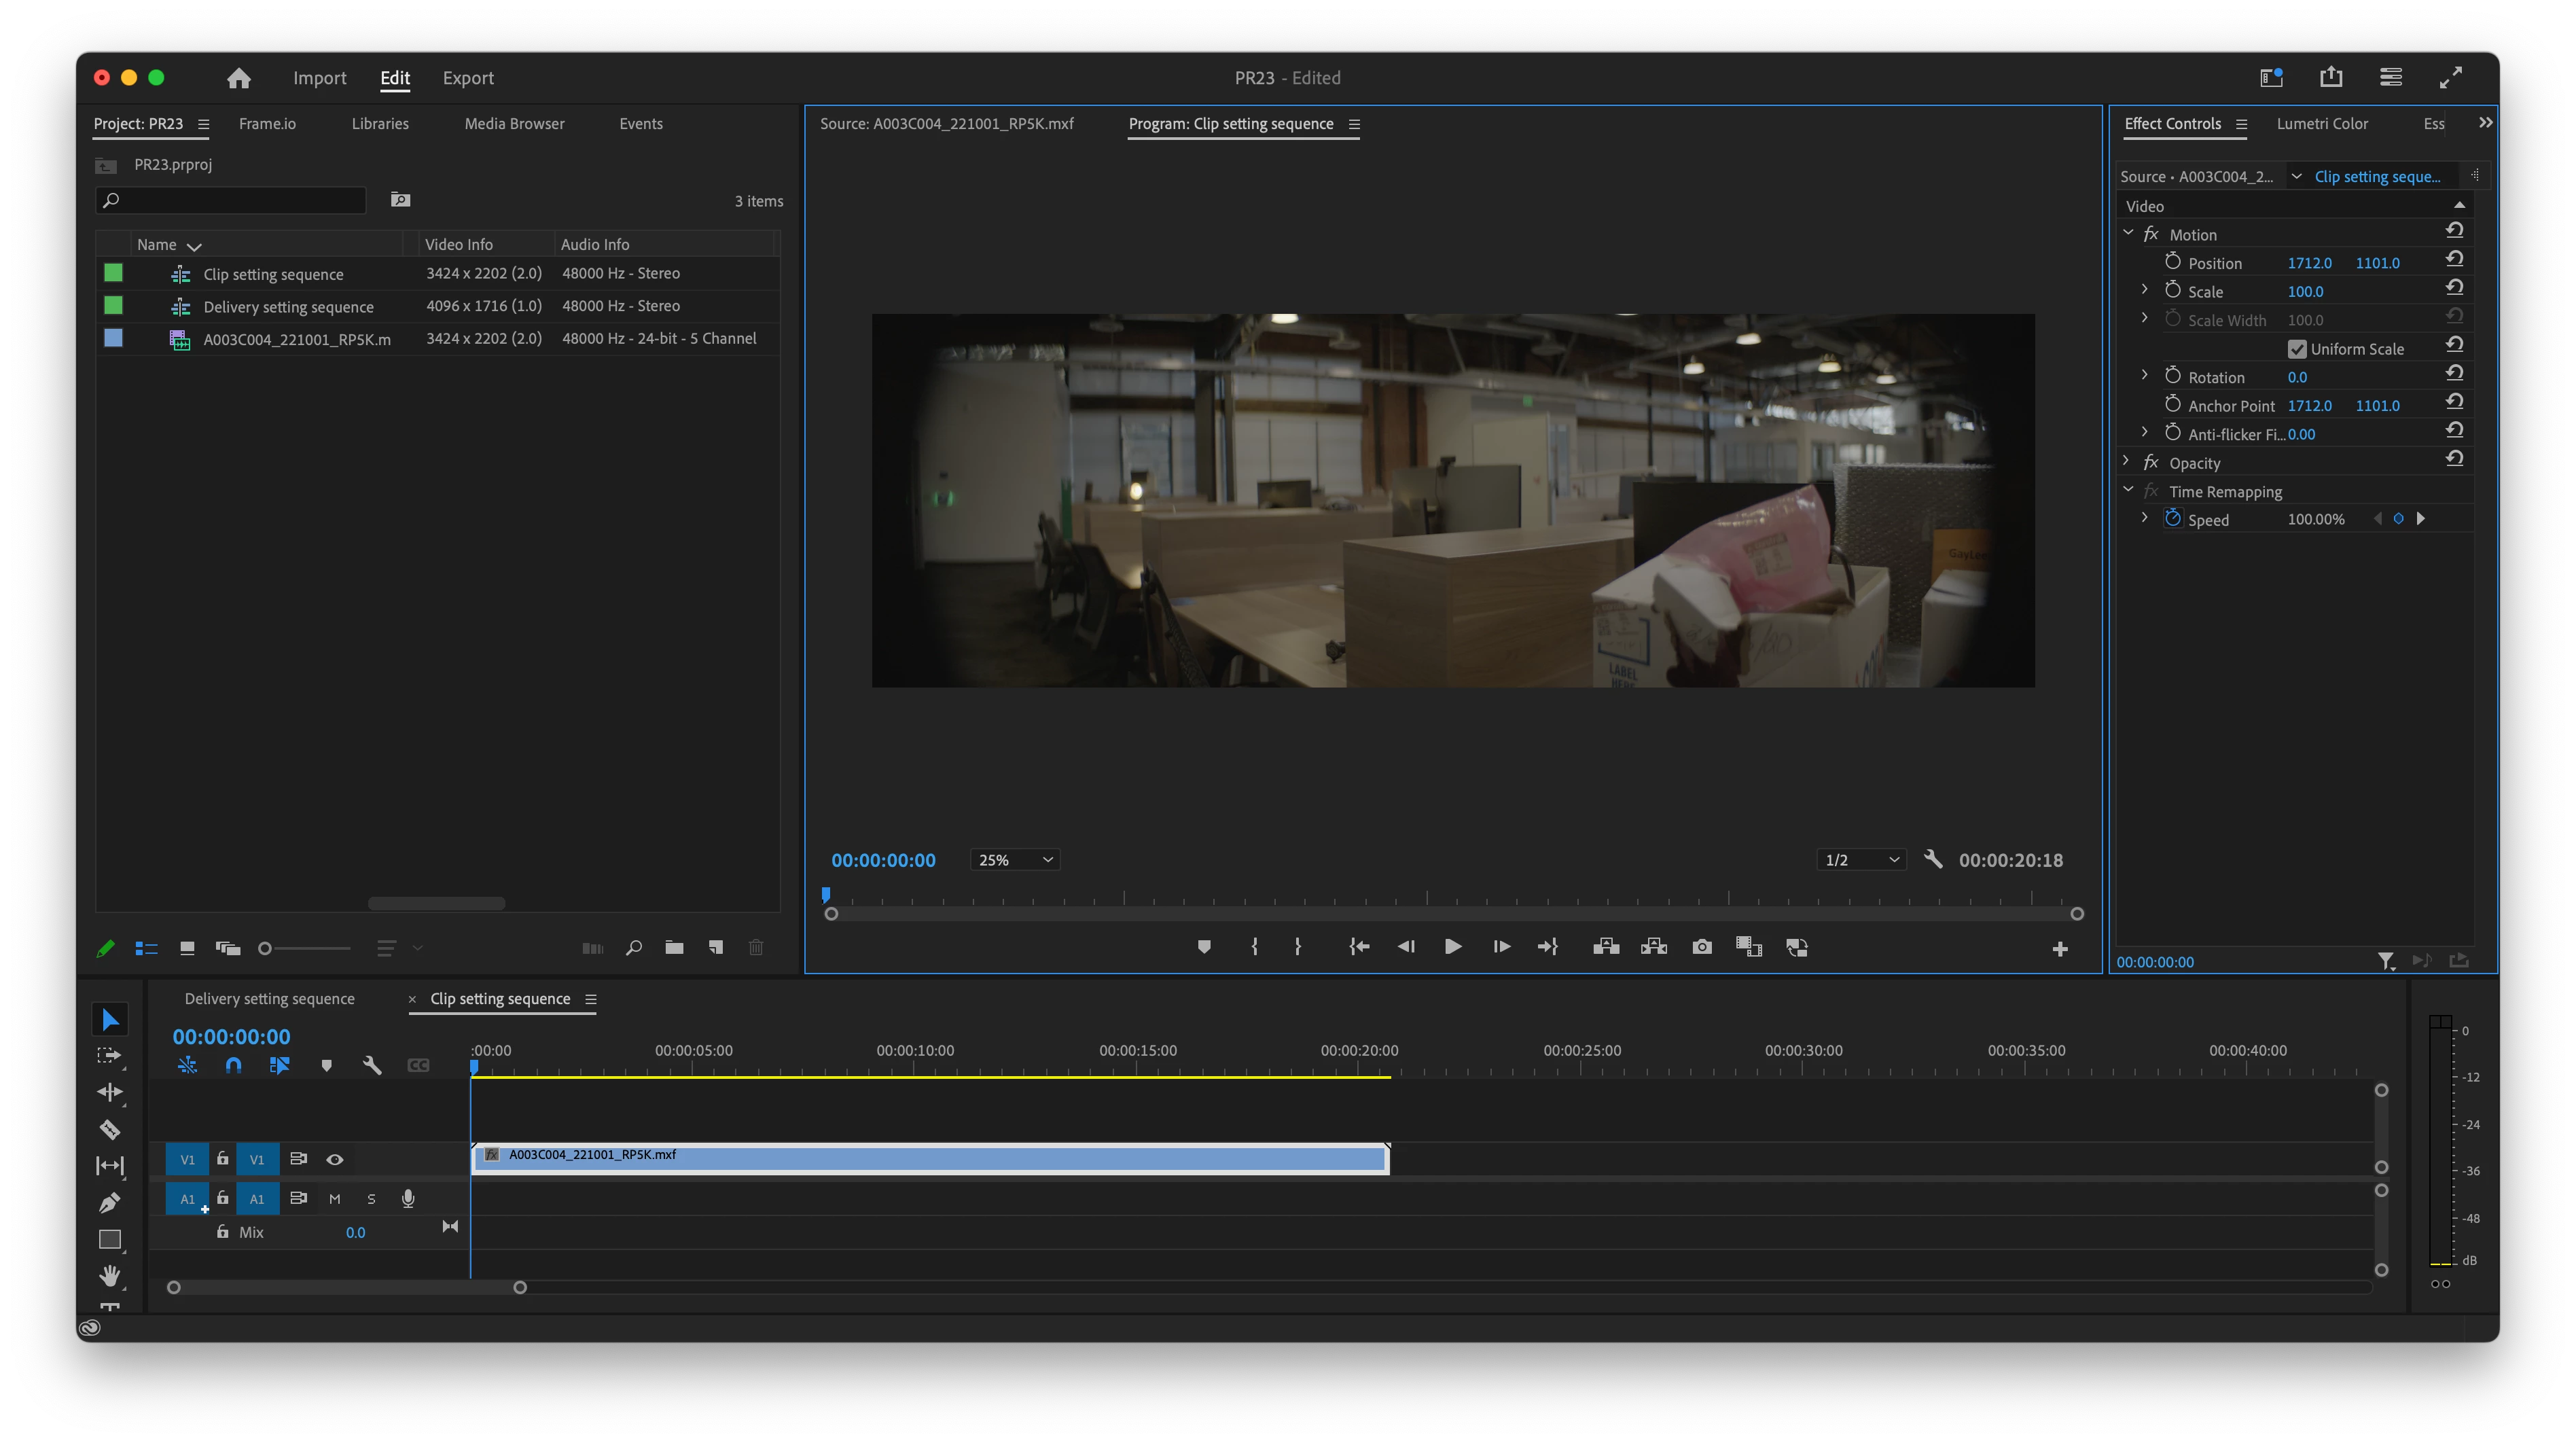Click the Project panel search field
Screen dimensions: 2576x1443
pyautogui.click(x=240, y=200)
